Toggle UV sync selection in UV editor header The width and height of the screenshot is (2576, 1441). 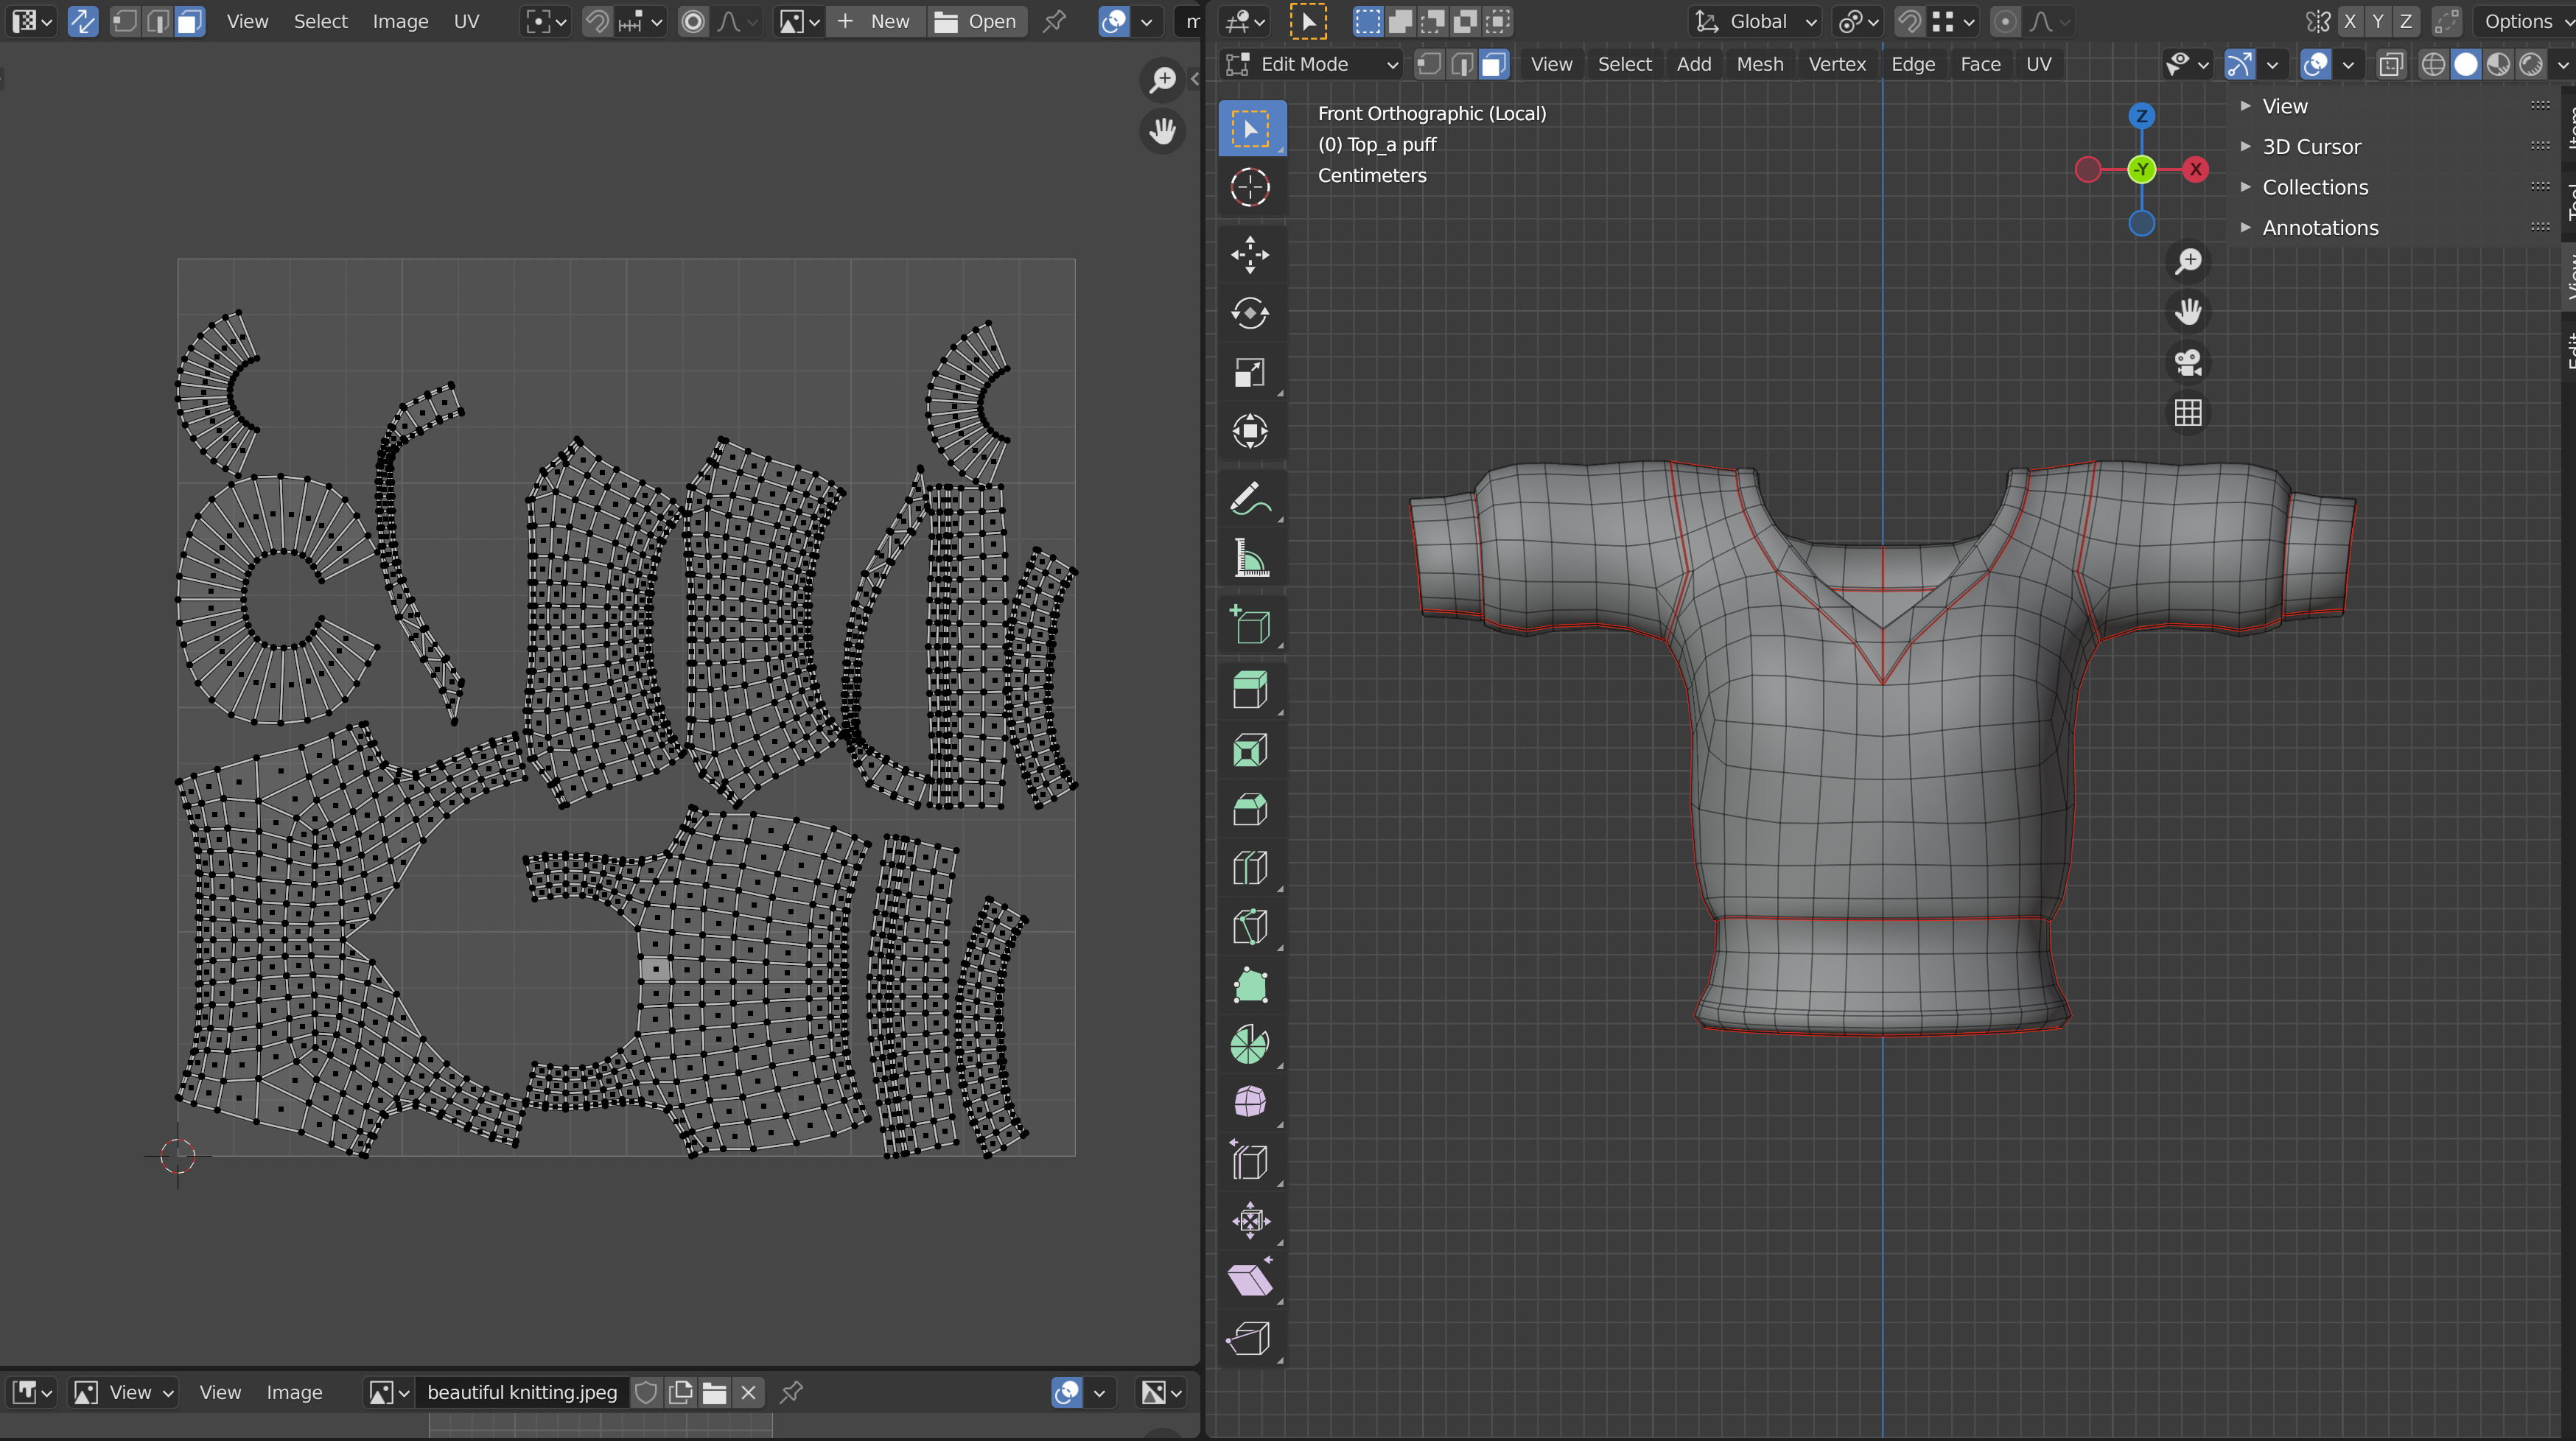point(83,21)
